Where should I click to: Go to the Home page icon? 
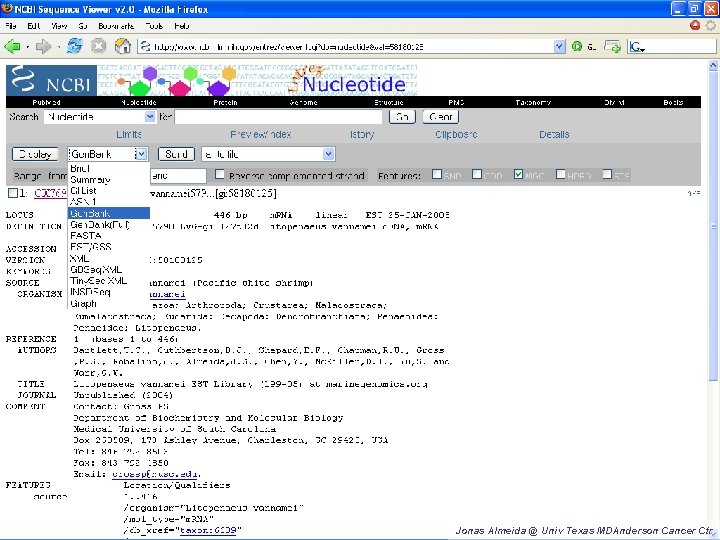[123, 46]
